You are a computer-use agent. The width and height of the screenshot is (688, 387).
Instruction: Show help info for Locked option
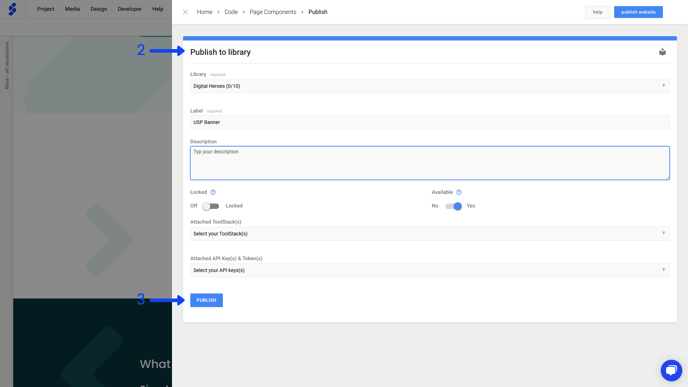[x=213, y=192]
